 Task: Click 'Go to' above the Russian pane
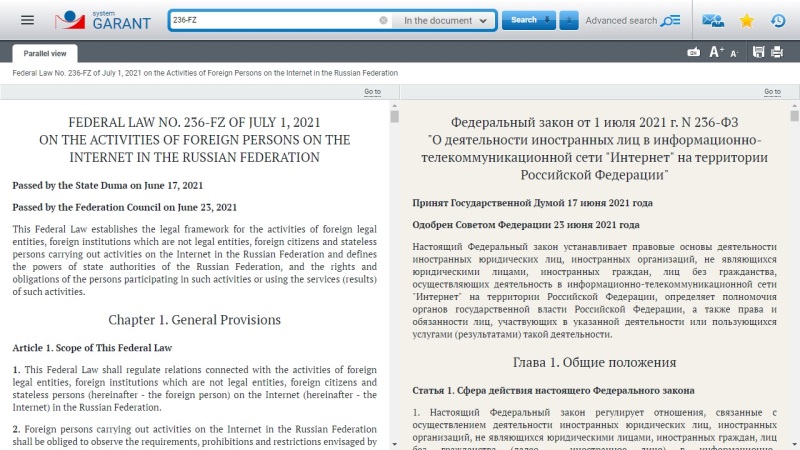(772, 92)
